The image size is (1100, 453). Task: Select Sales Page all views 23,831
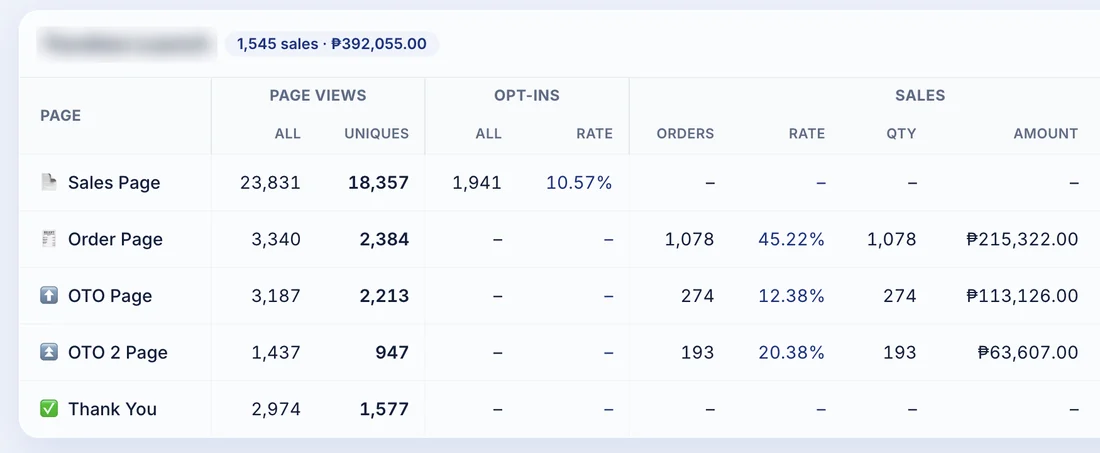[x=270, y=183]
